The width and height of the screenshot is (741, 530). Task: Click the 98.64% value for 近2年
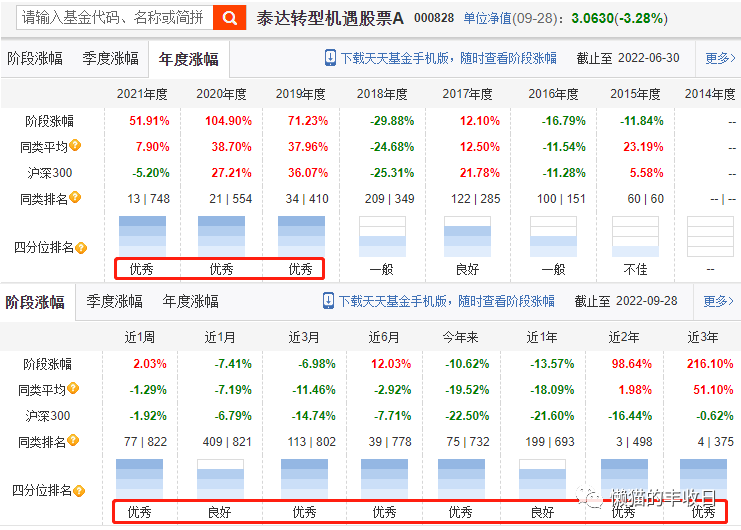[631, 364]
